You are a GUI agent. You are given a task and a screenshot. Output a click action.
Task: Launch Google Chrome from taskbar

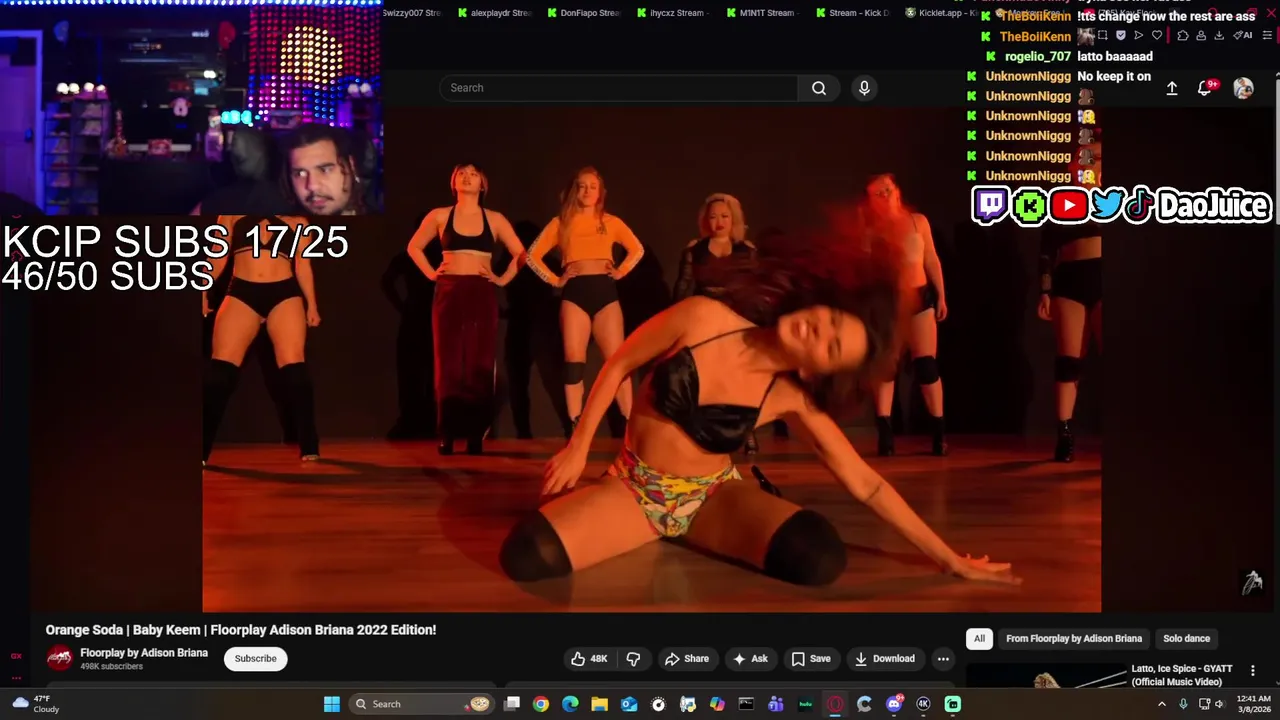(x=541, y=704)
